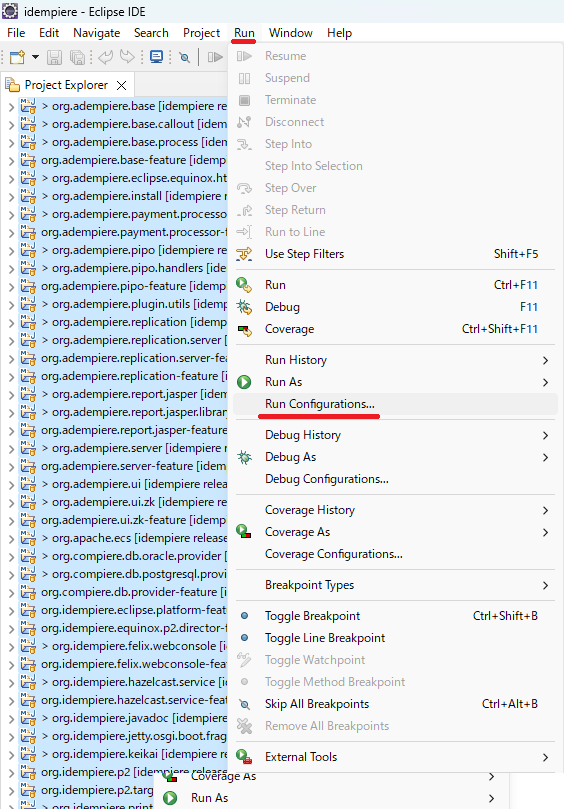
Task: Close the Project Explorer tab
Action: click(122, 85)
